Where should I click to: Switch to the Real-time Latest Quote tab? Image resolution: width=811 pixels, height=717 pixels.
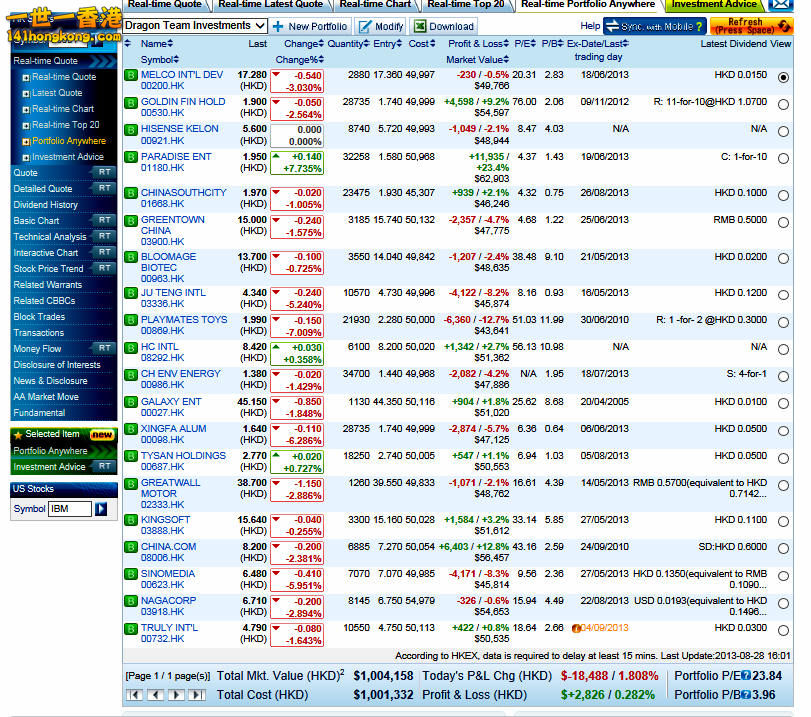point(271,5)
